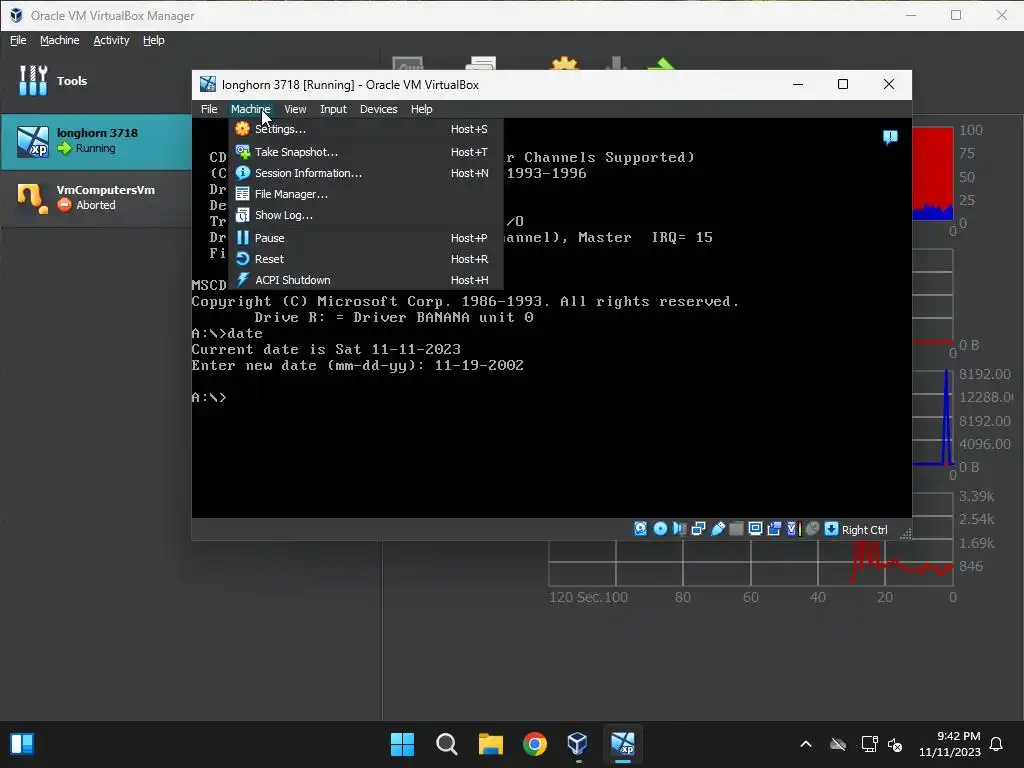Screen dimensions: 1024x768
Task: Maximize the longhorn 3718 VM window
Action: click(x=843, y=84)
